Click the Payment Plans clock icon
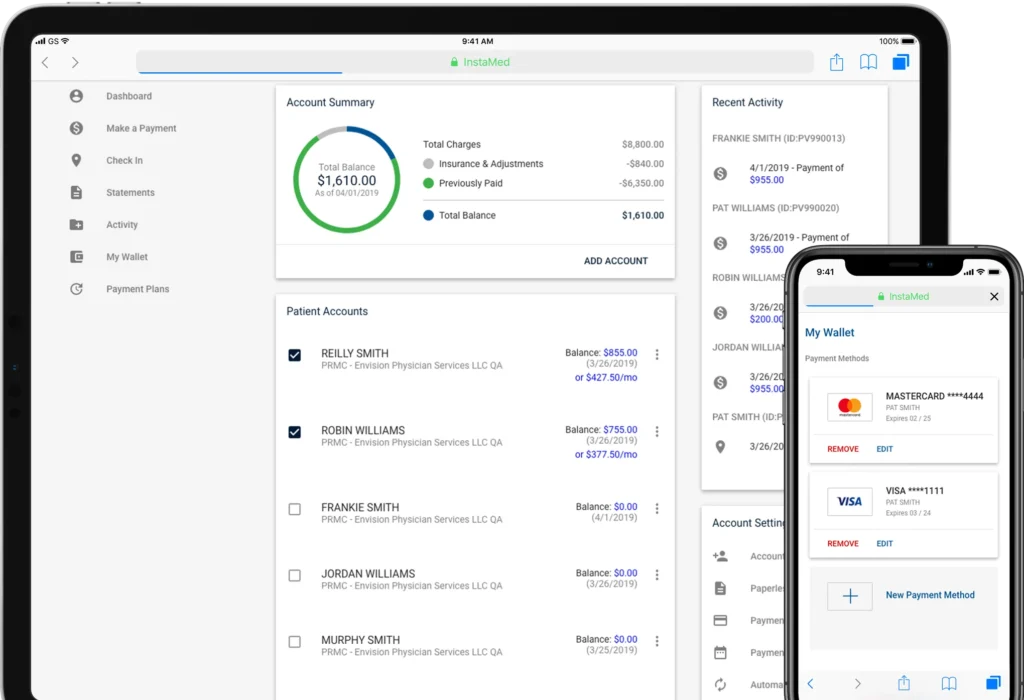 76,289
